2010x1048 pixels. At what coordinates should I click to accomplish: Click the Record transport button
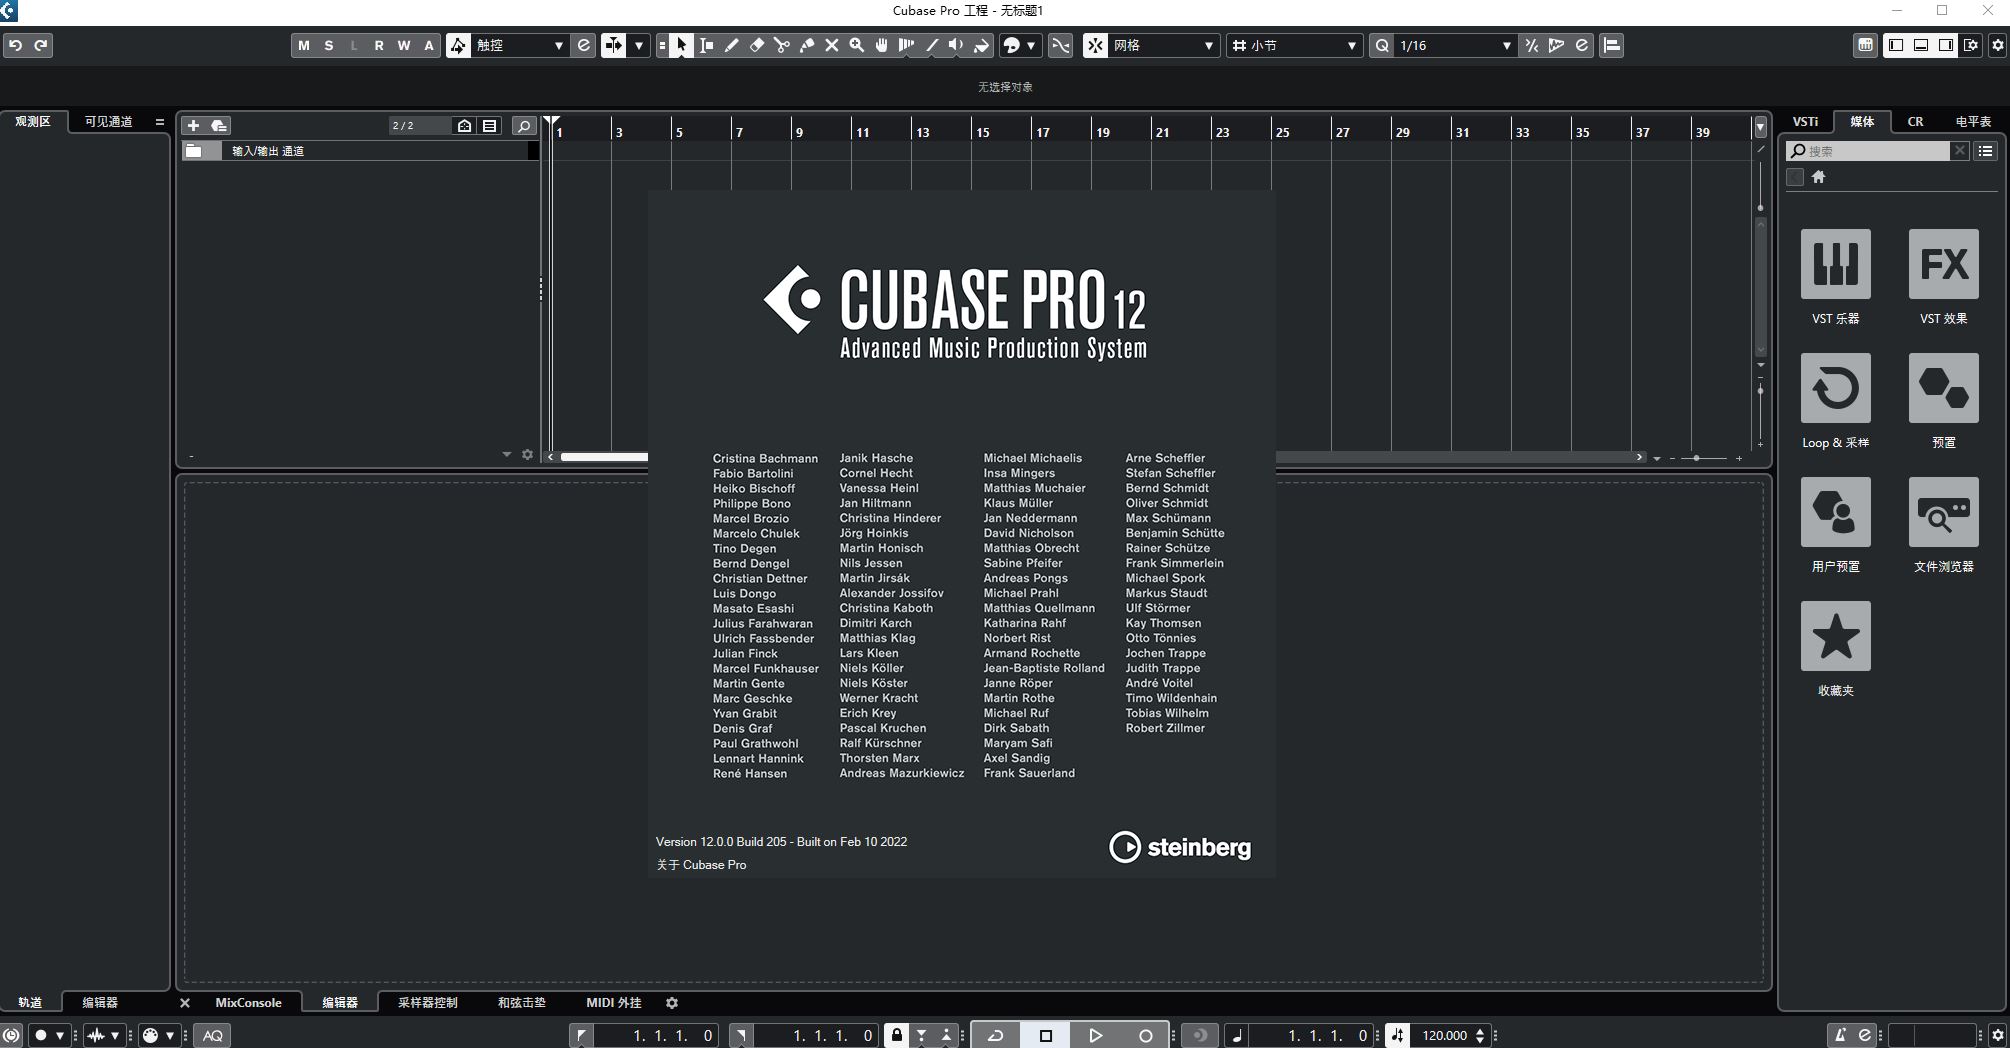[1145, 1035]
